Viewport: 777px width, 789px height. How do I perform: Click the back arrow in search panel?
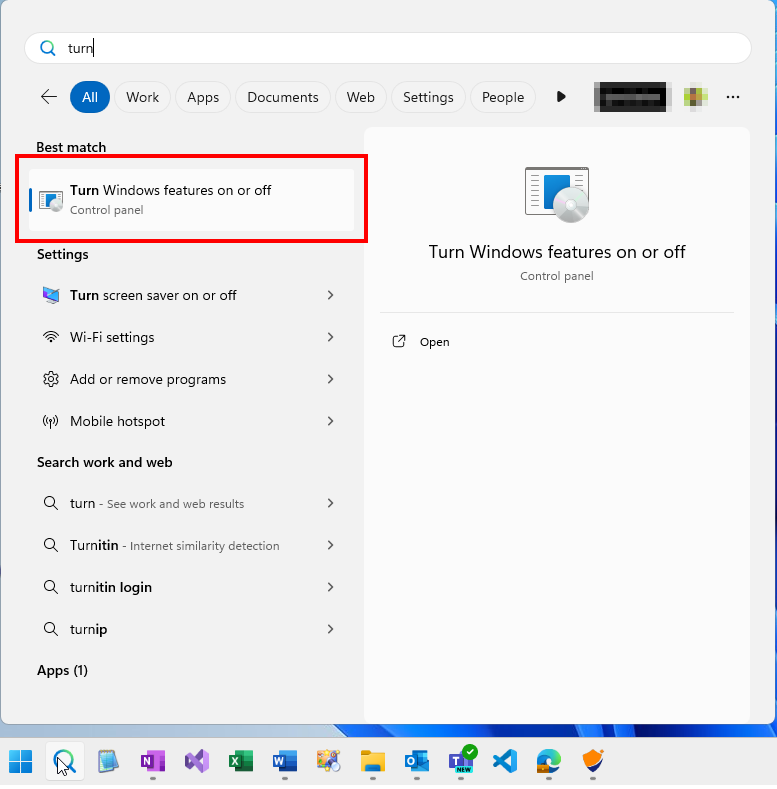(48, 97)
